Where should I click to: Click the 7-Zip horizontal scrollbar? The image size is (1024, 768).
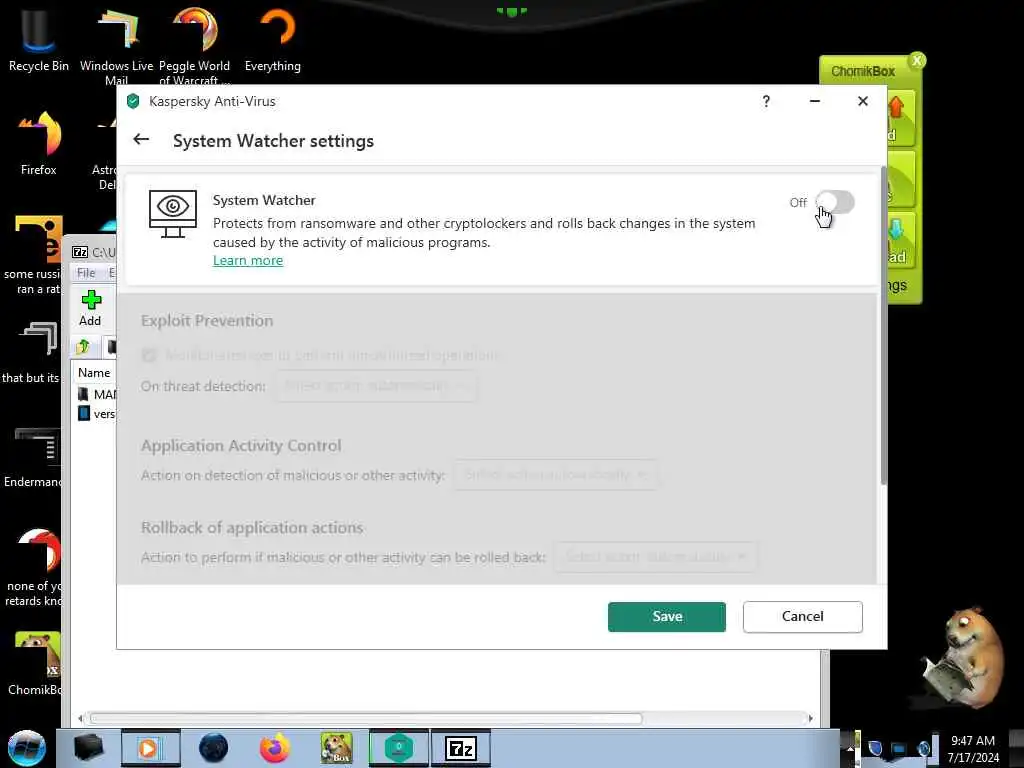pyautogui.click(x=366, y=718)
